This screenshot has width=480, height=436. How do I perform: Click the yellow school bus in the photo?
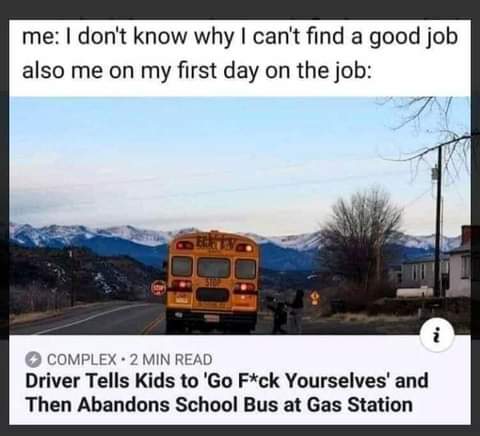(213, 282)
